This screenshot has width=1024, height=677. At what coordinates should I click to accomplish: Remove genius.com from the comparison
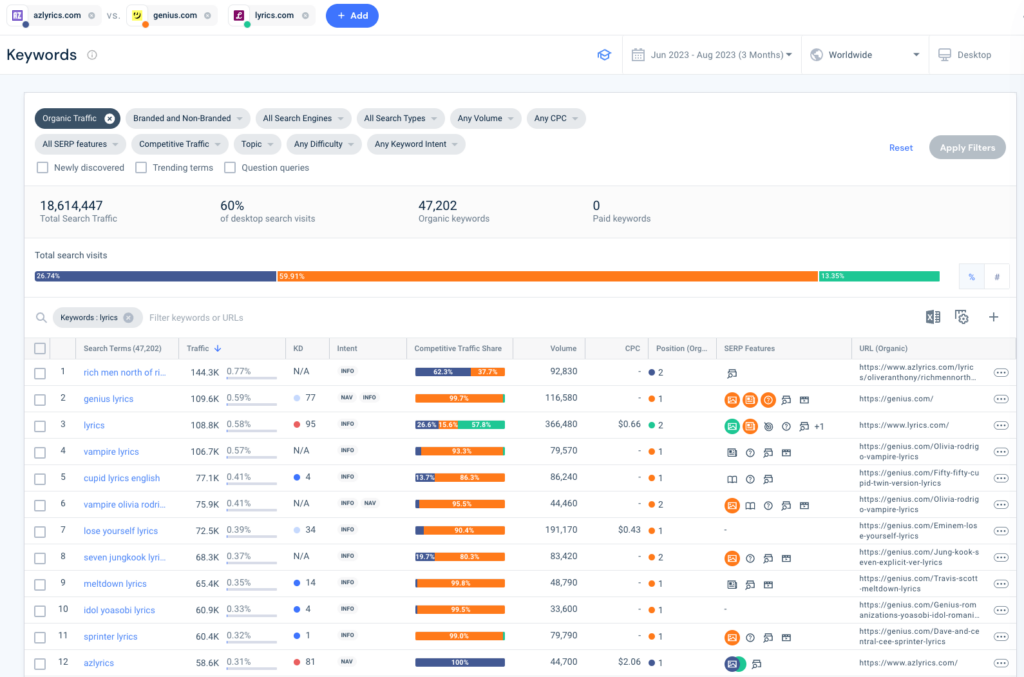point(207,16)
